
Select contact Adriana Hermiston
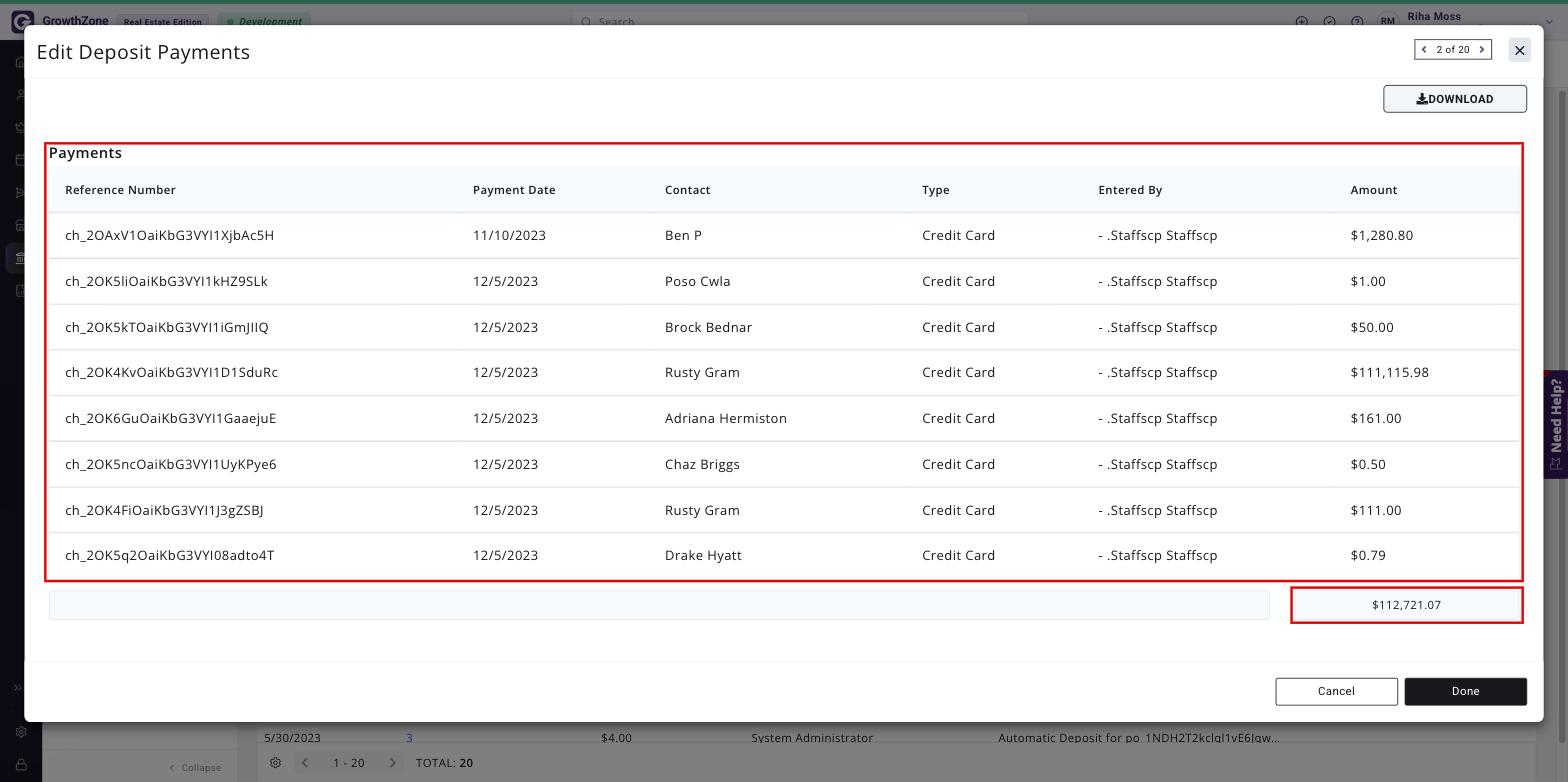(x=726, y=419)
